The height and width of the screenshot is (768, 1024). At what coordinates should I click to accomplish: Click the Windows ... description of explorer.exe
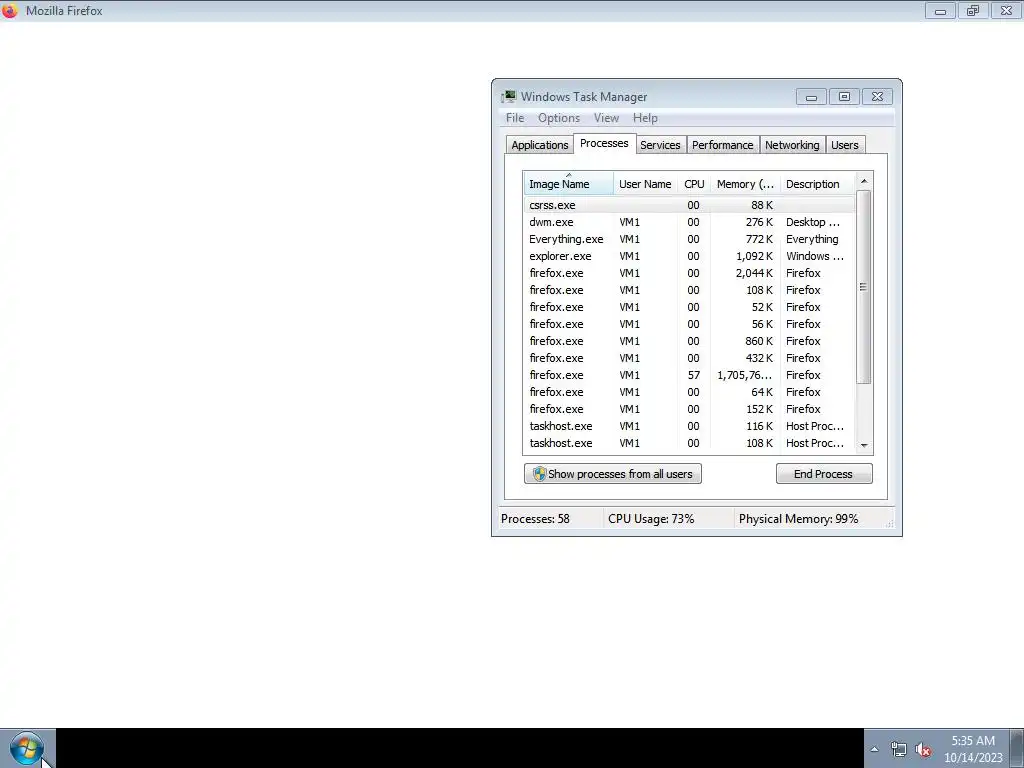point(815,256)
